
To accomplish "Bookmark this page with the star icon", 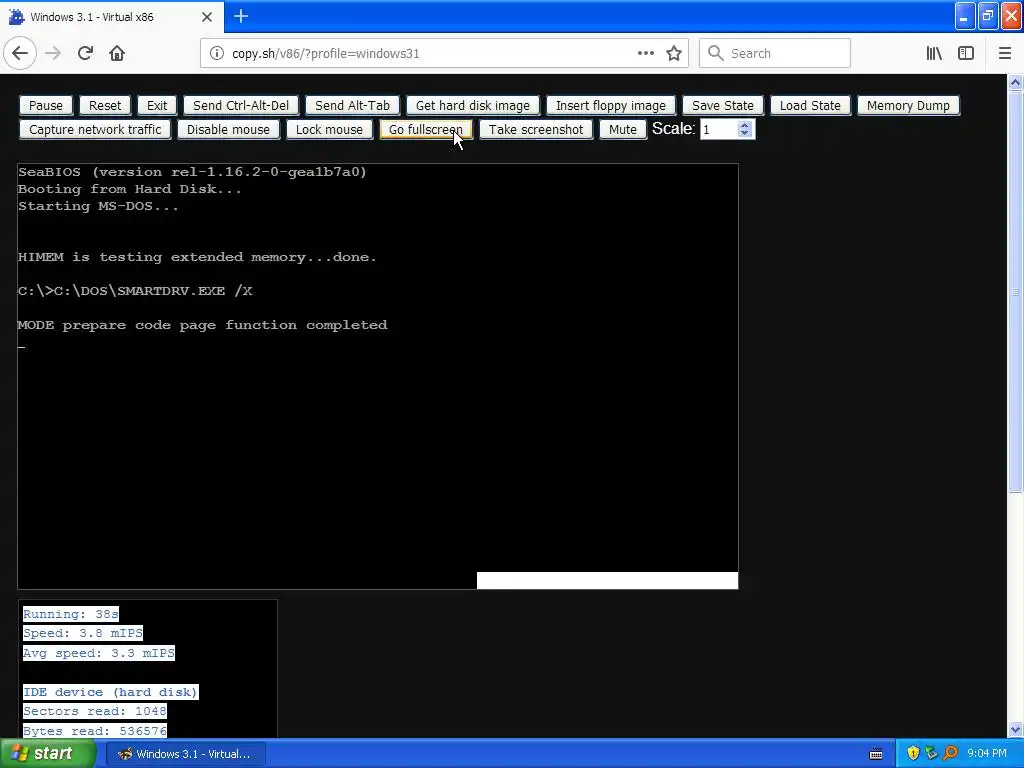I will coord(674,54).
